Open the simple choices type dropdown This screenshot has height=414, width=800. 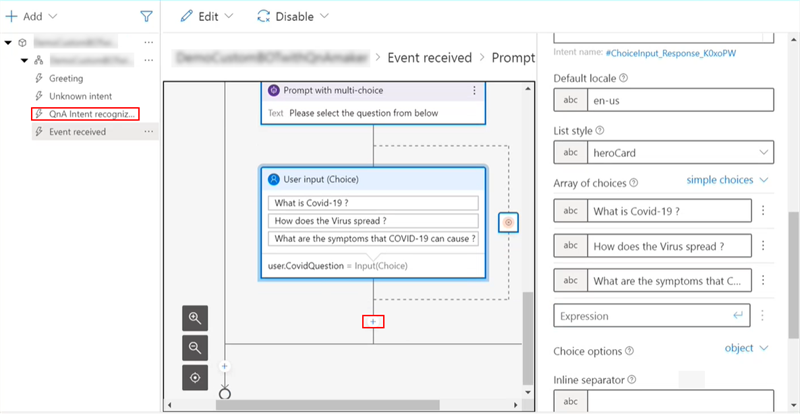point(728,180)
